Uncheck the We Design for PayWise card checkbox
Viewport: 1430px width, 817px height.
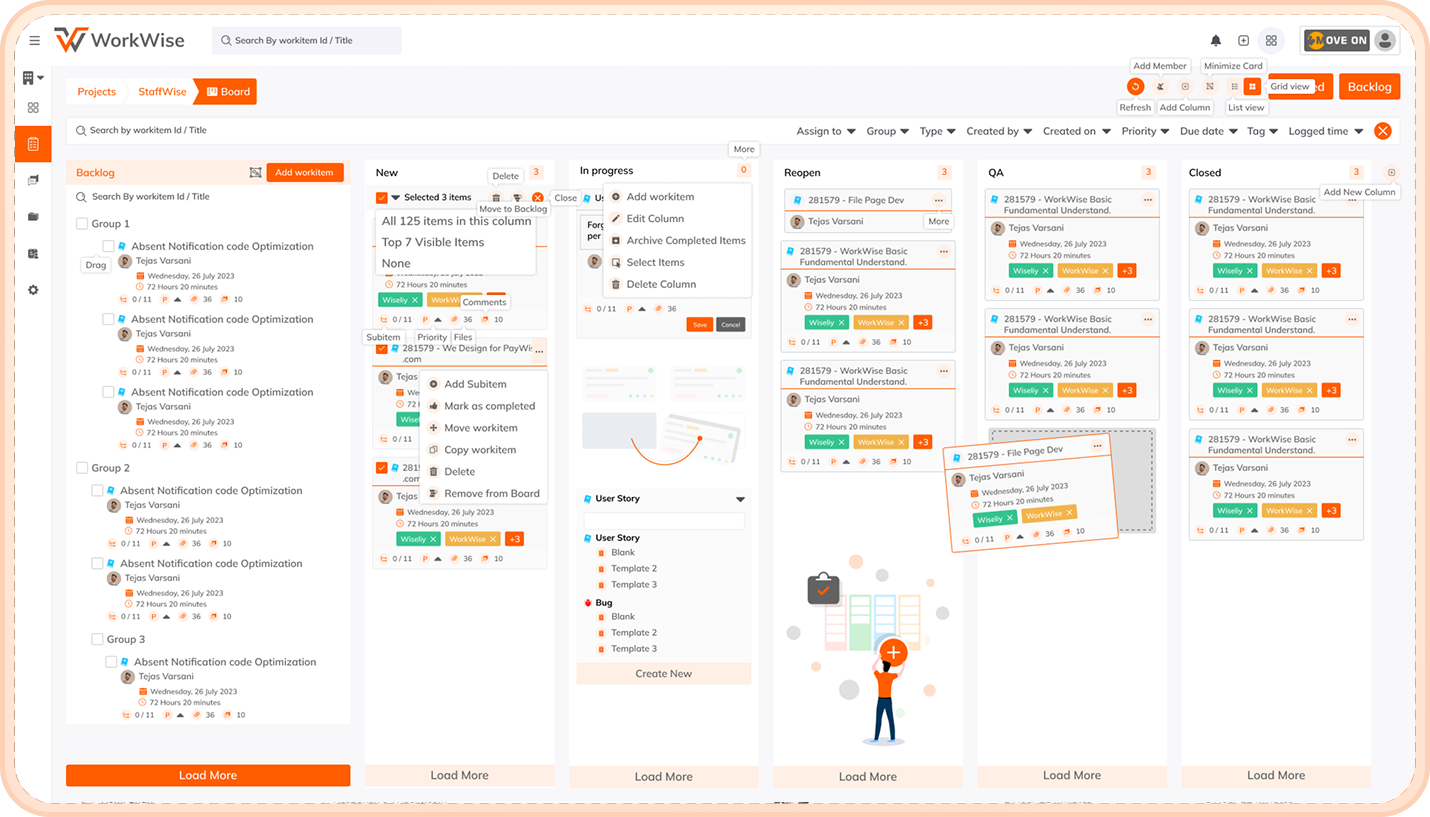coord(382,349)
